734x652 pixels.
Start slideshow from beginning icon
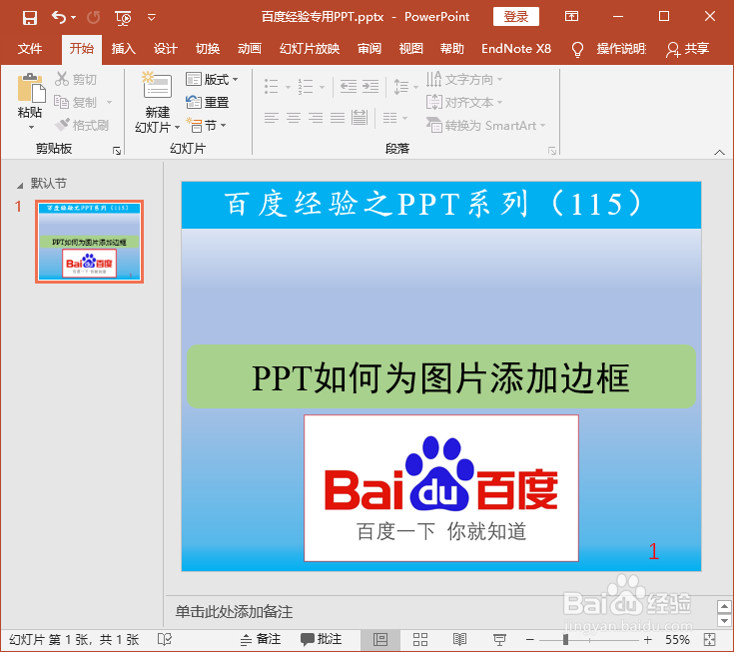tap(123, 18)
